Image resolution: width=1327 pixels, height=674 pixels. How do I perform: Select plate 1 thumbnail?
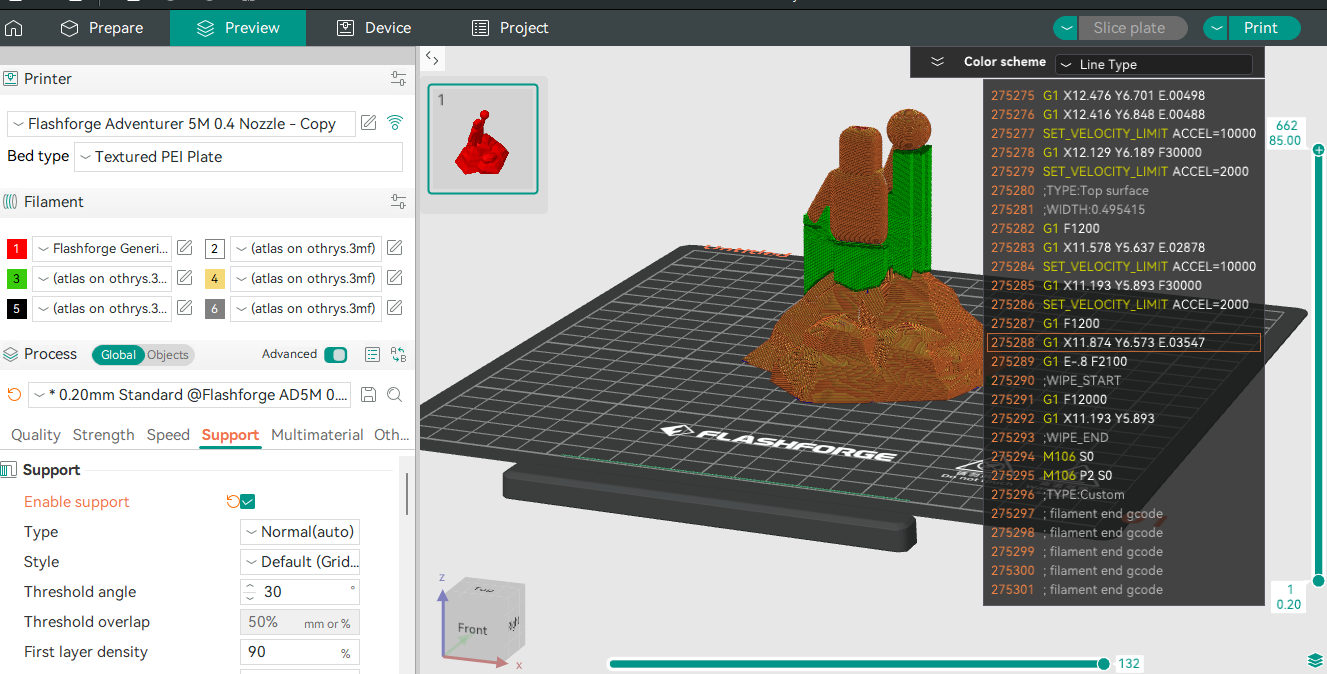483,139
